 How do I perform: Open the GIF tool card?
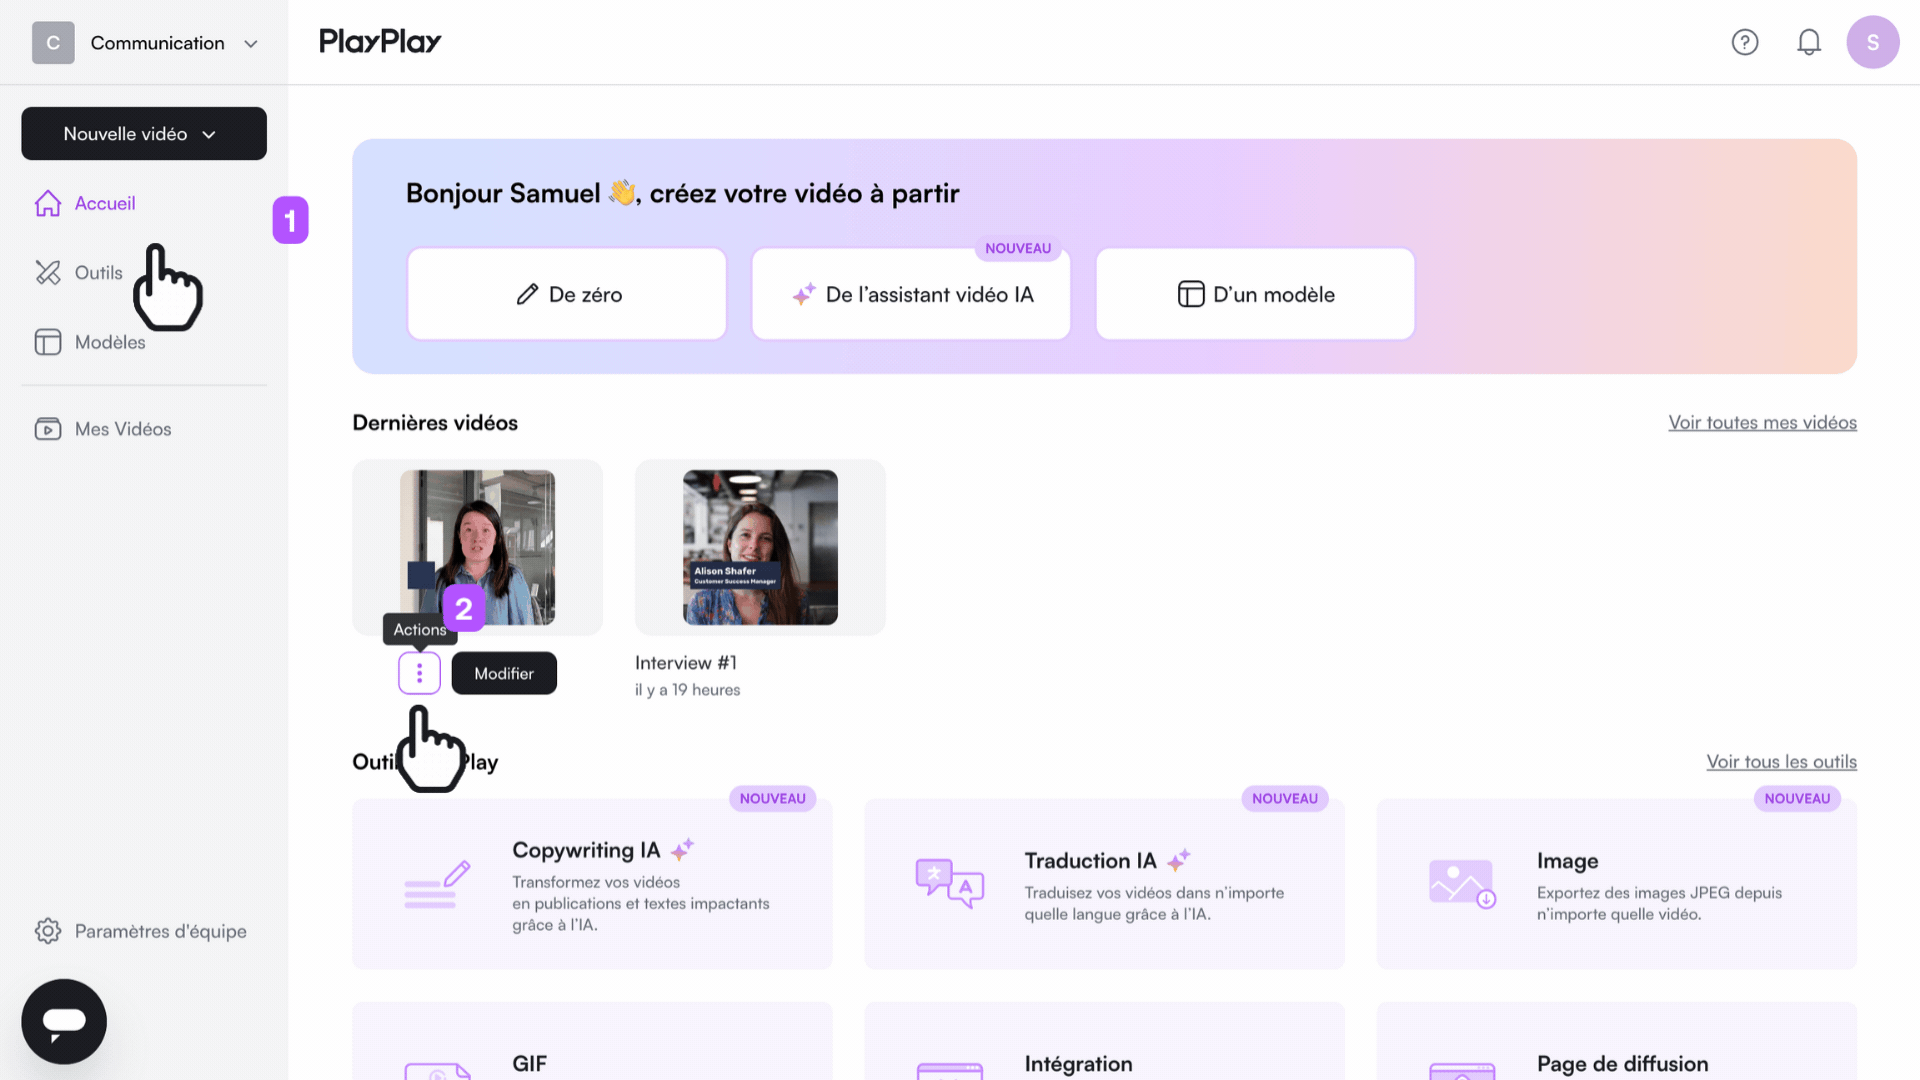[592, 1041]
